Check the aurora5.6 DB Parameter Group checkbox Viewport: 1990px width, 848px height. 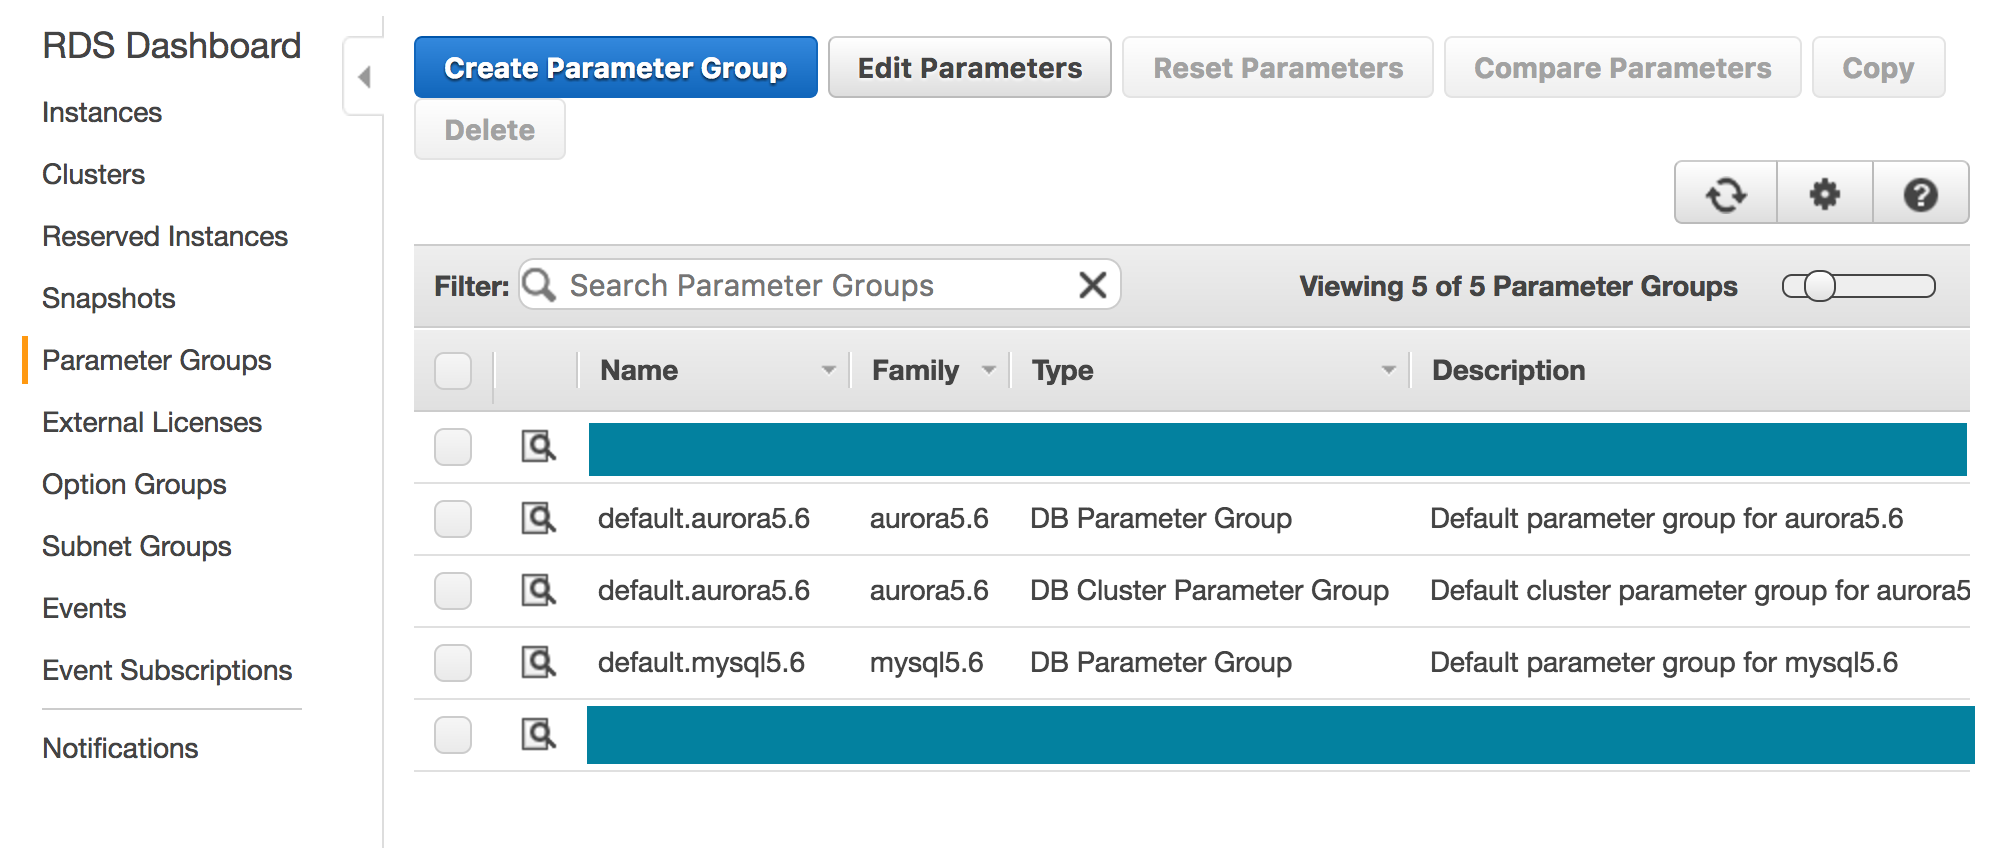453,519
